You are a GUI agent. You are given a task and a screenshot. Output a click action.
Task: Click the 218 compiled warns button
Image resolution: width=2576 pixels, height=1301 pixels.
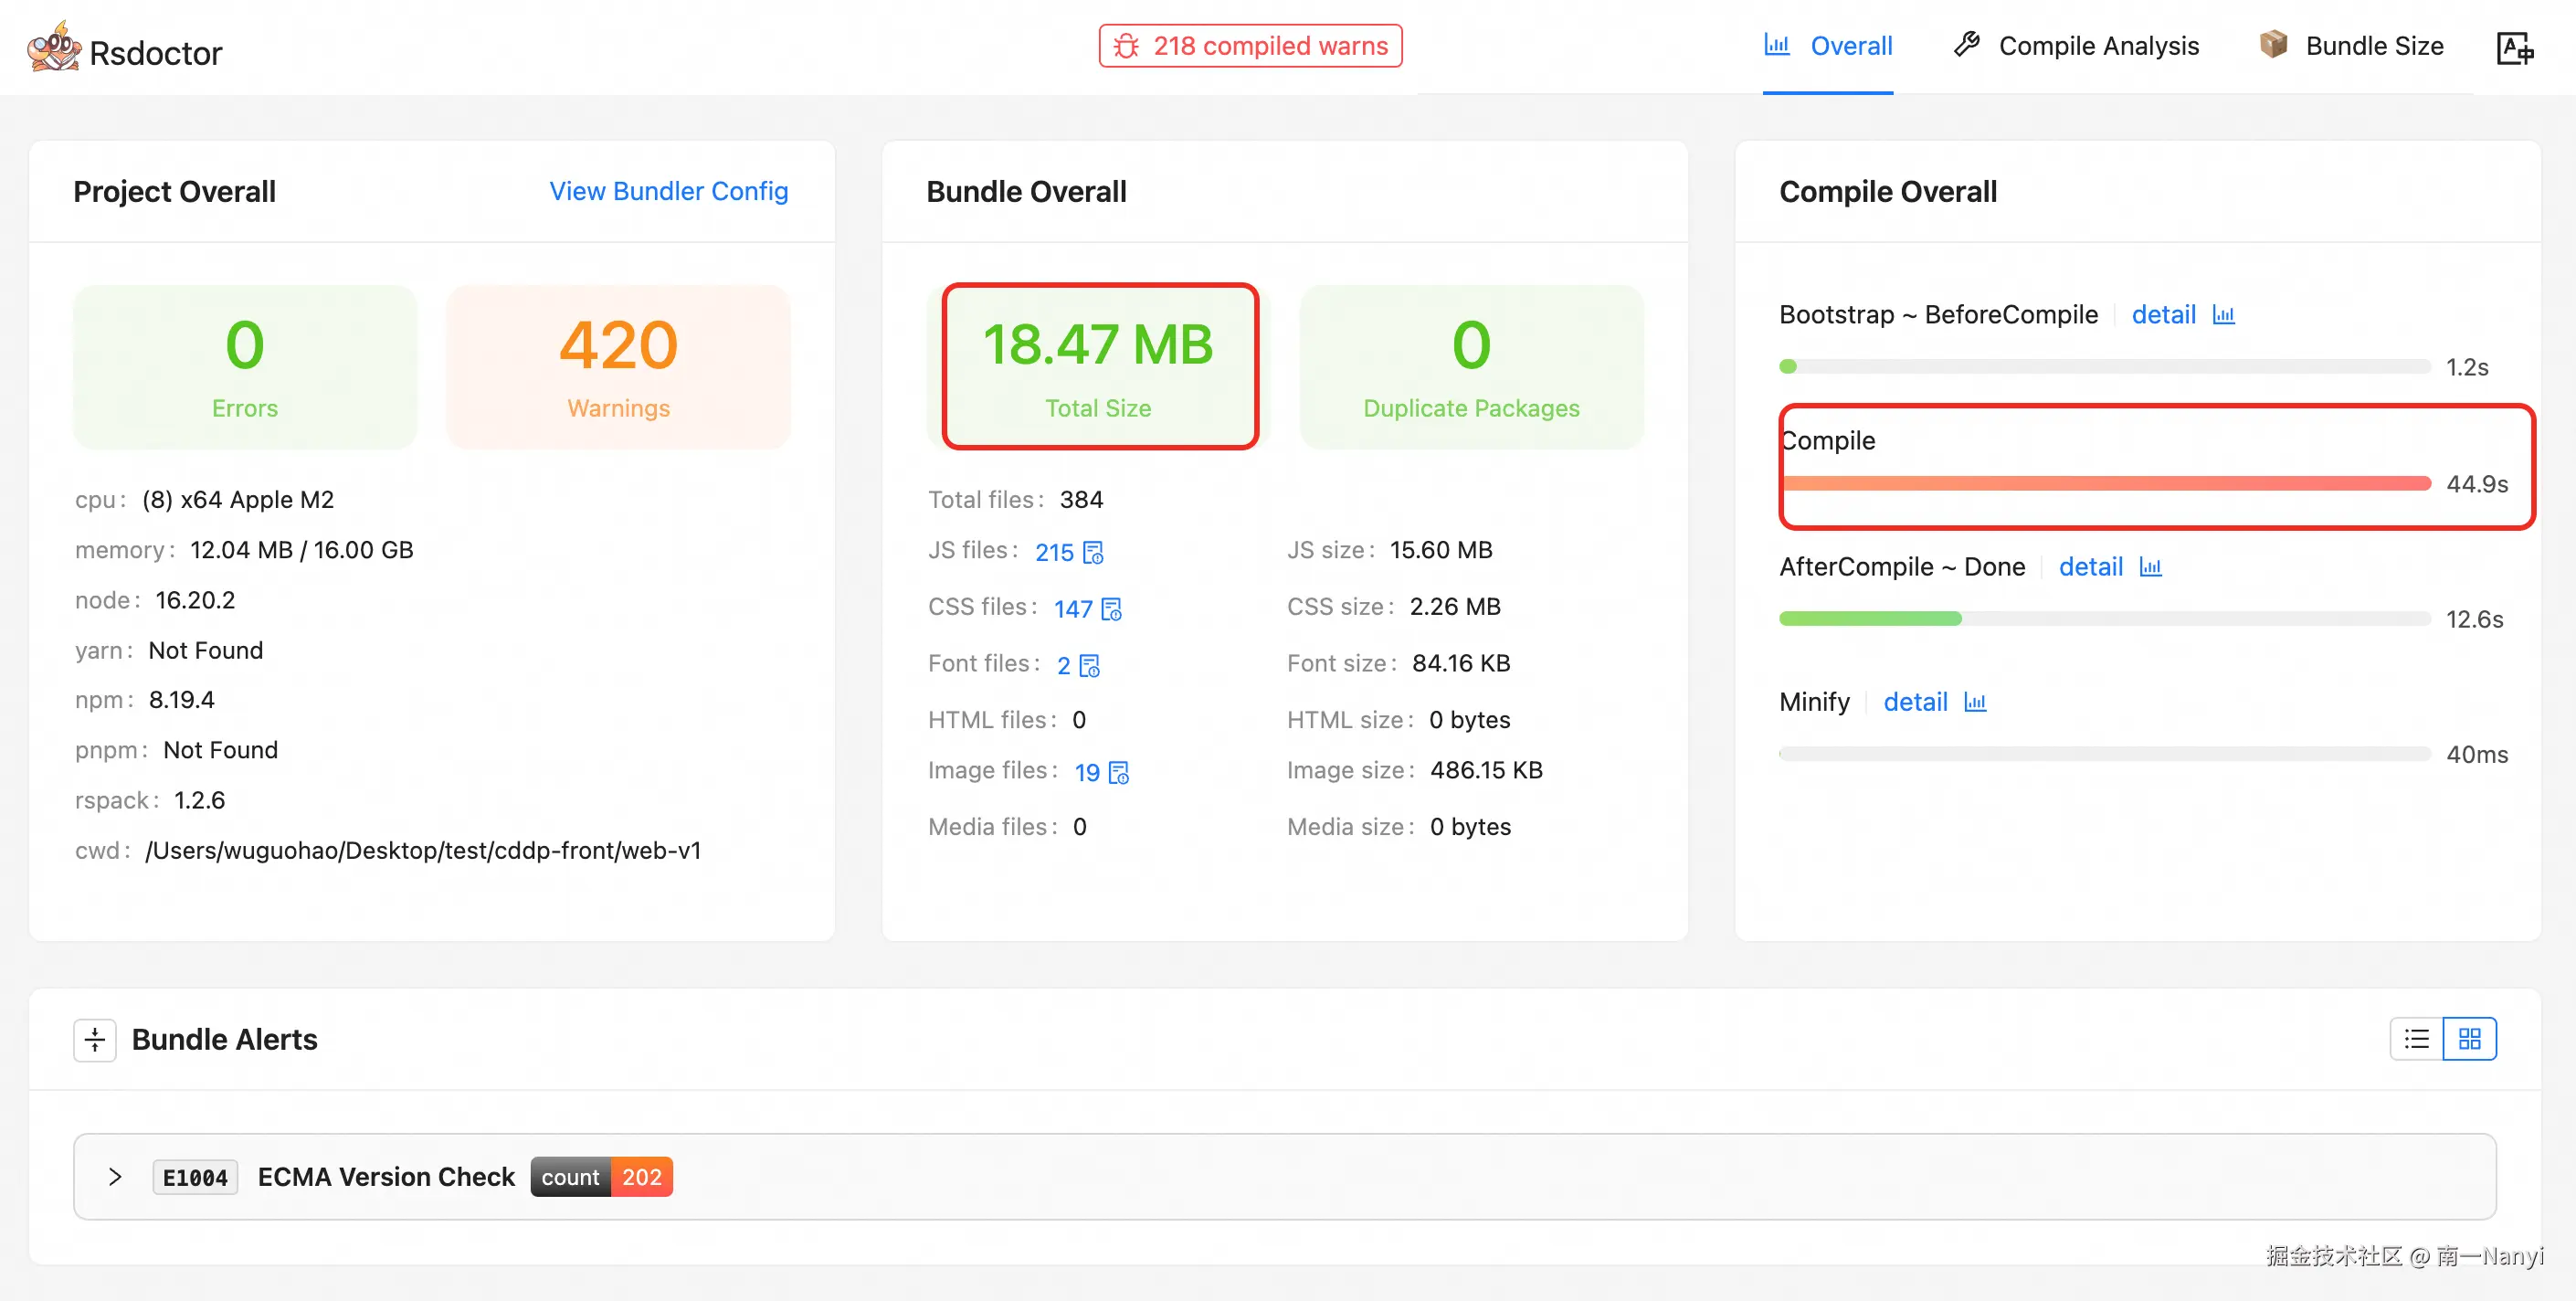[x=1250, y=46]
